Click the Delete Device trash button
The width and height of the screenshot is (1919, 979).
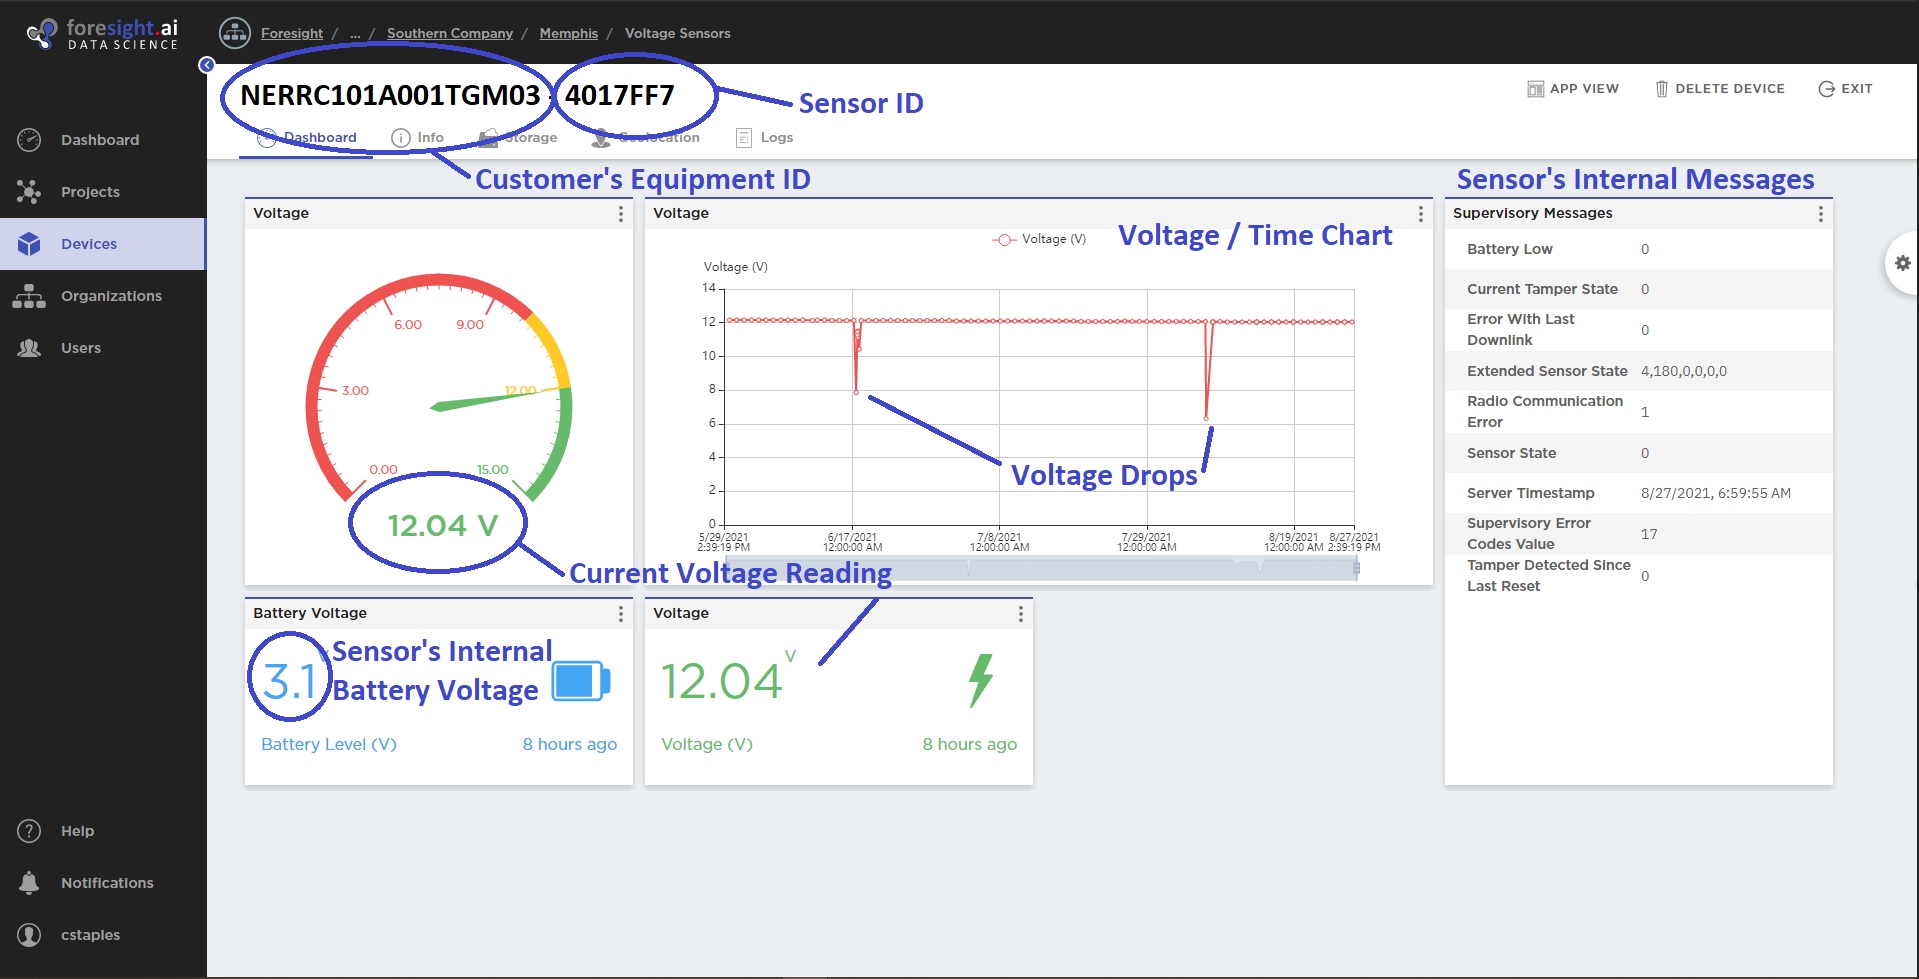point(1719,89)
